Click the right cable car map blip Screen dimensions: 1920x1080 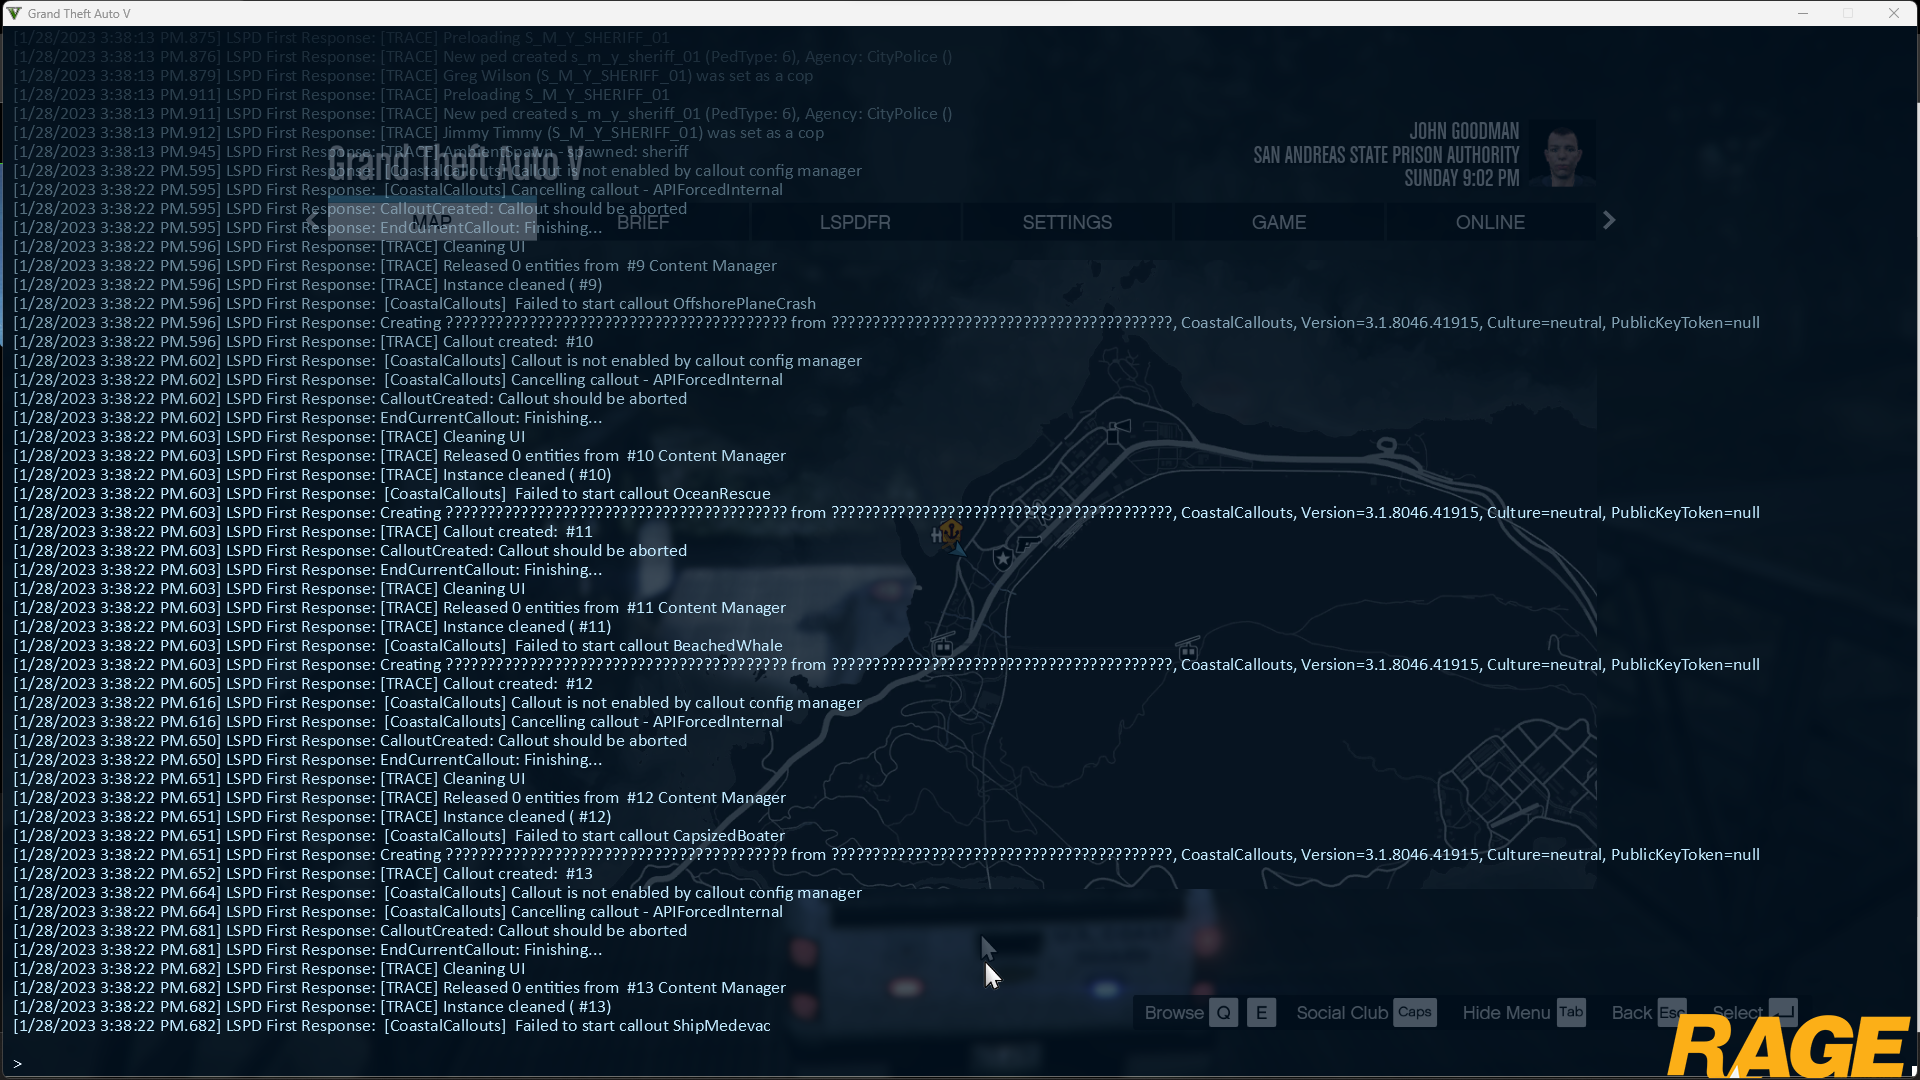[1188, 650]
